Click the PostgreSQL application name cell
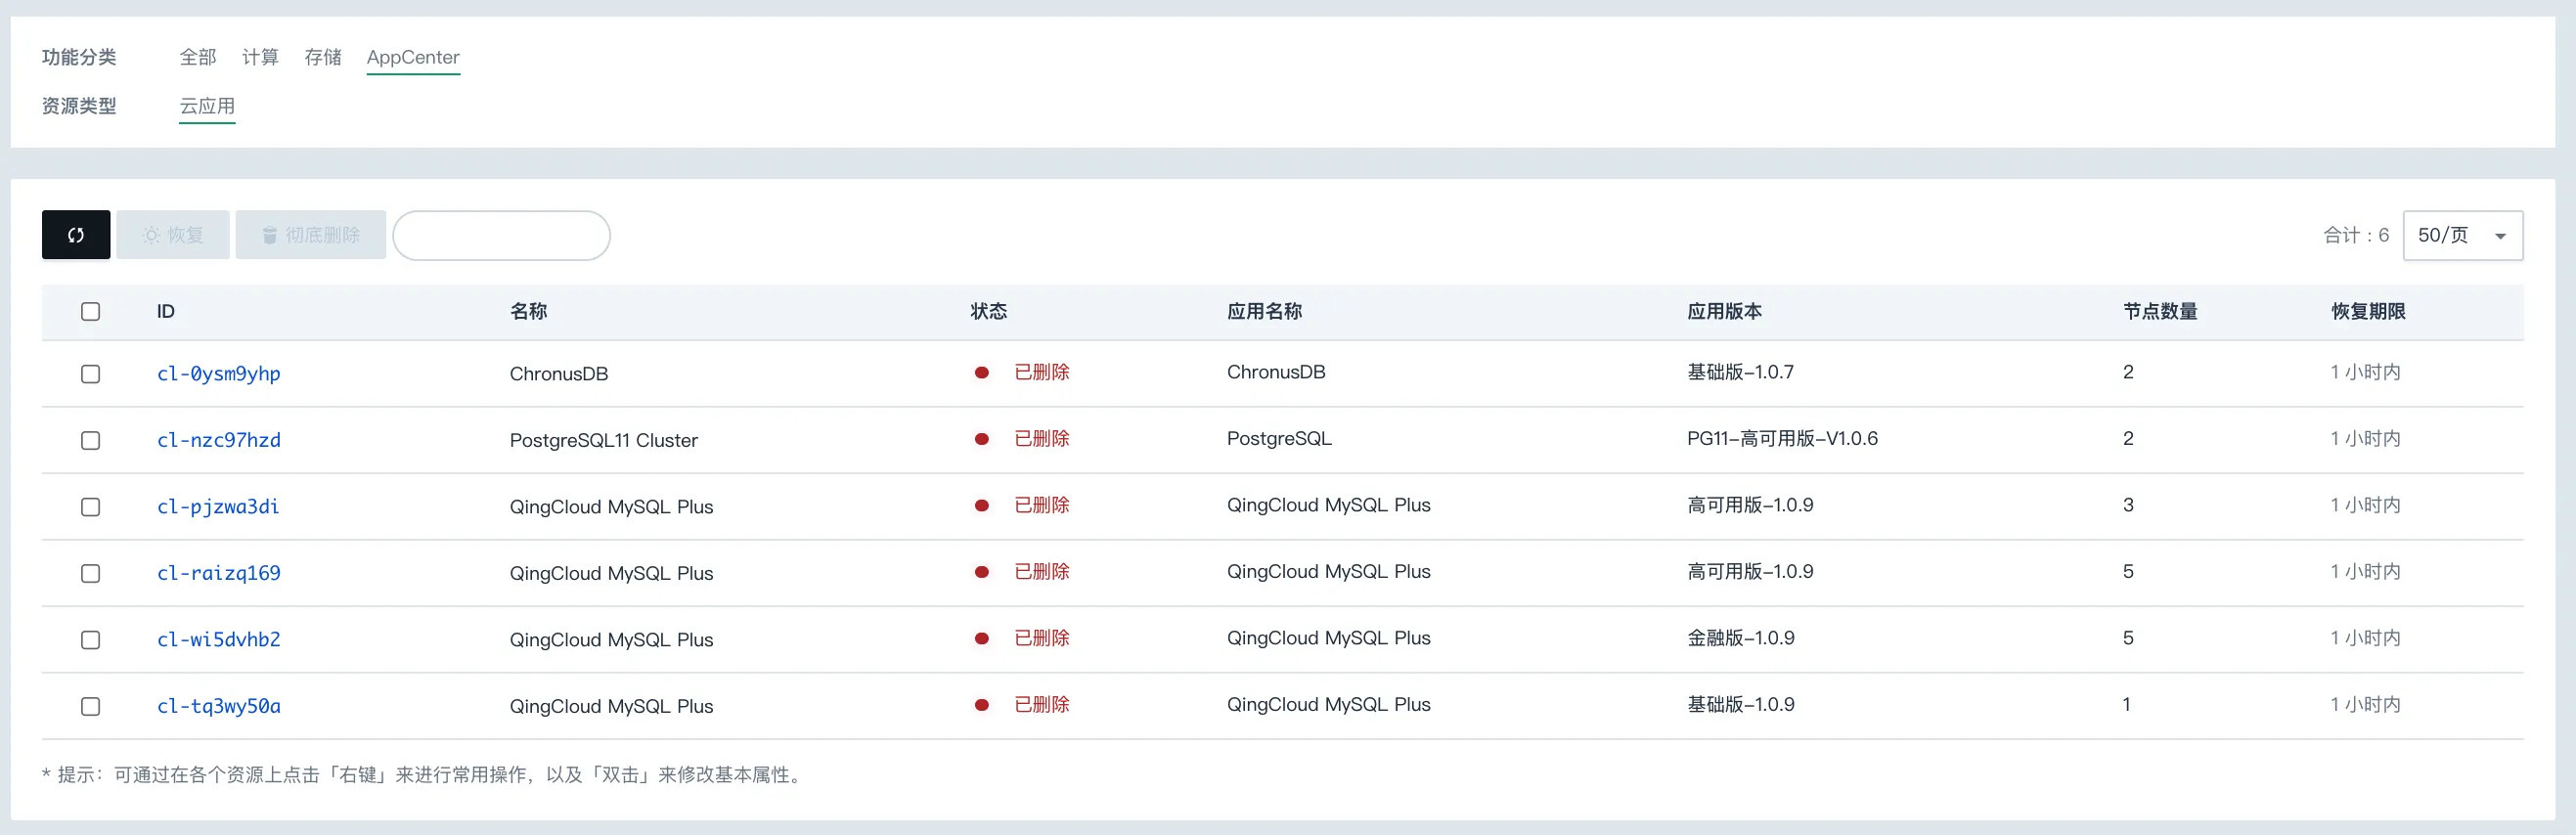Screen dimensions: 2576x835 [x=1279, y=438]
